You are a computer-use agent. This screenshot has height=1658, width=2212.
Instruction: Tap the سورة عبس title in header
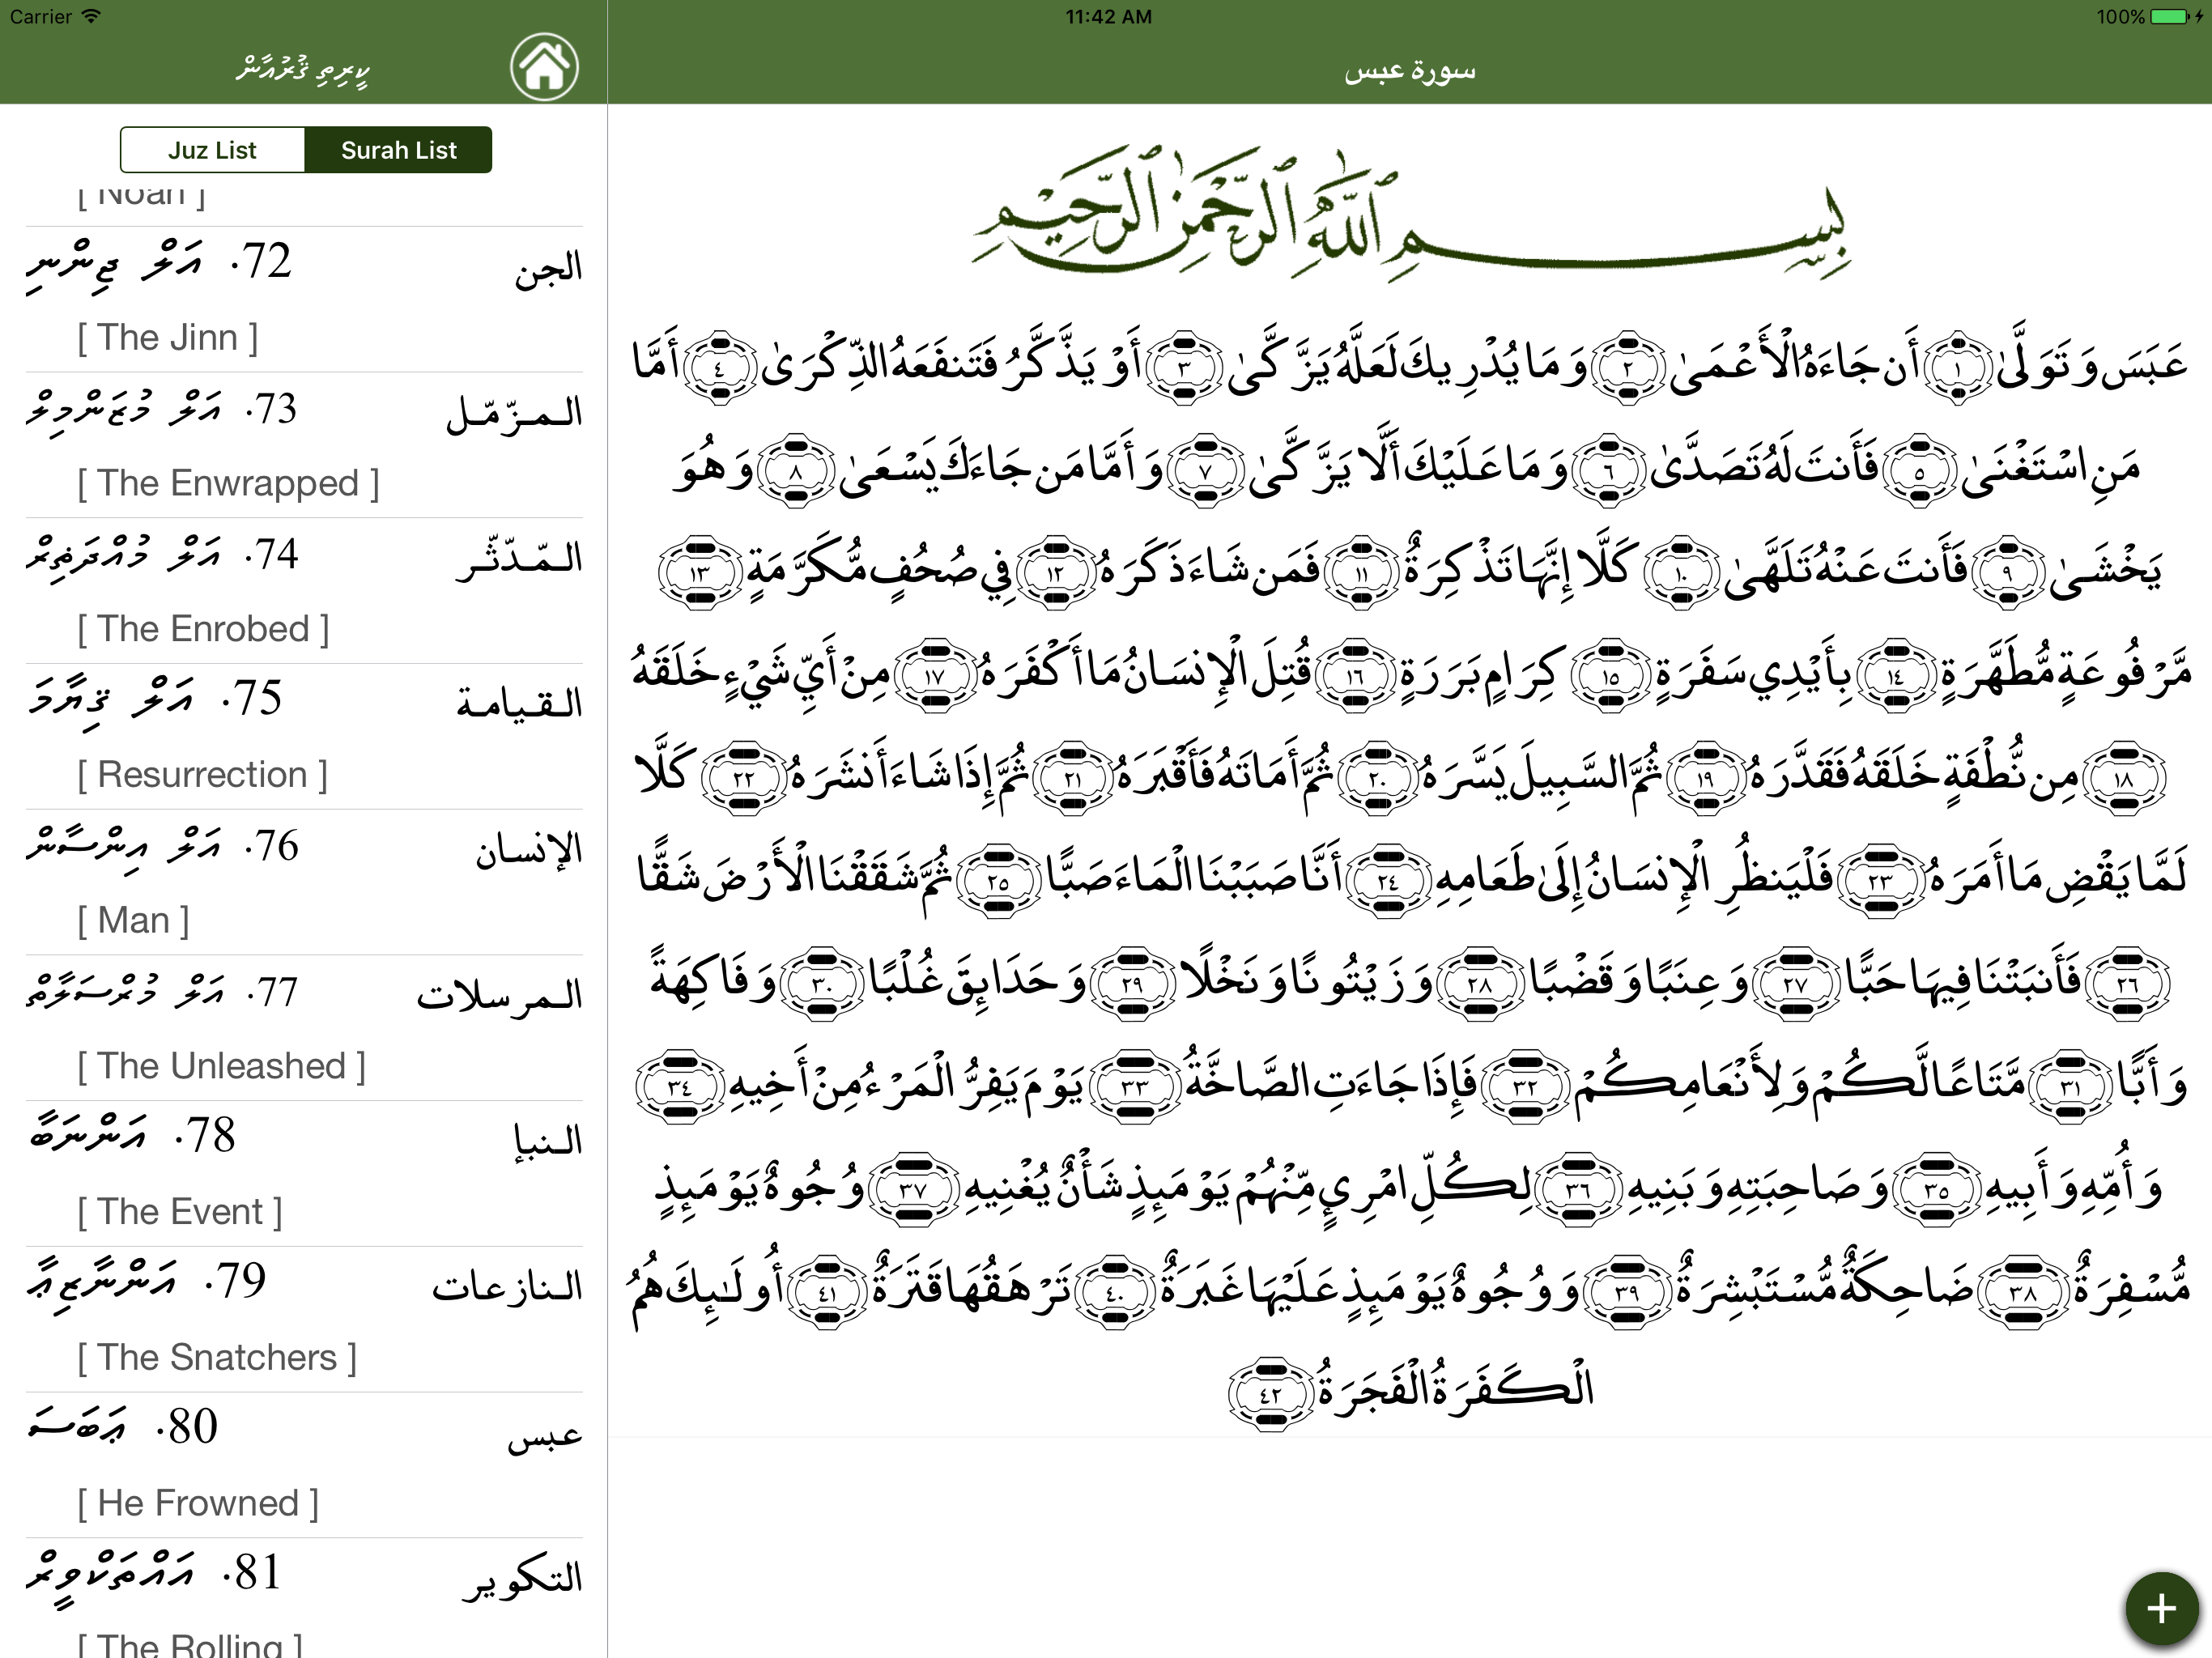[1410, 71]
